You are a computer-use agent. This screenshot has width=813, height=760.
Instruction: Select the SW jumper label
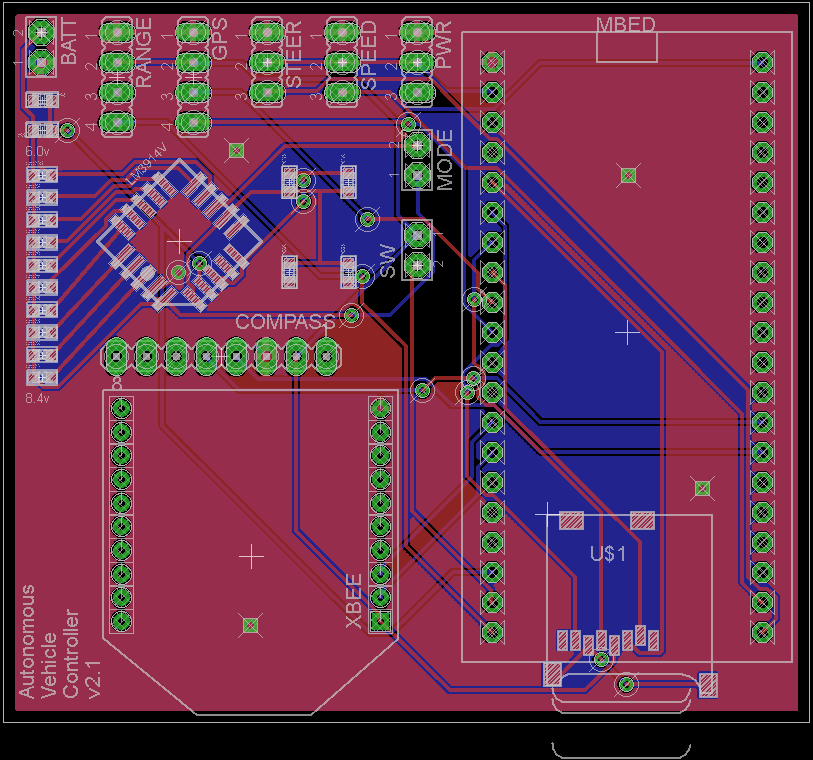[x=388, y=259]
